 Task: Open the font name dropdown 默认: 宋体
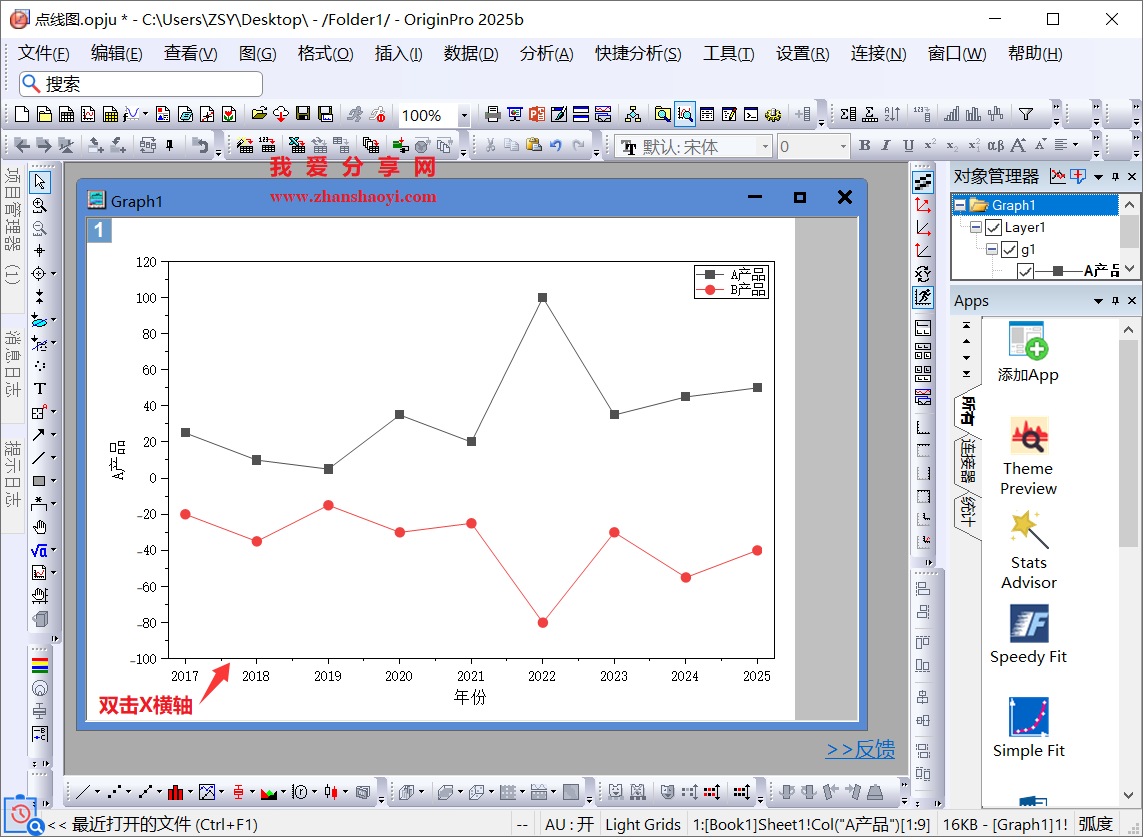pyautogui.click(x=765, y=147)
